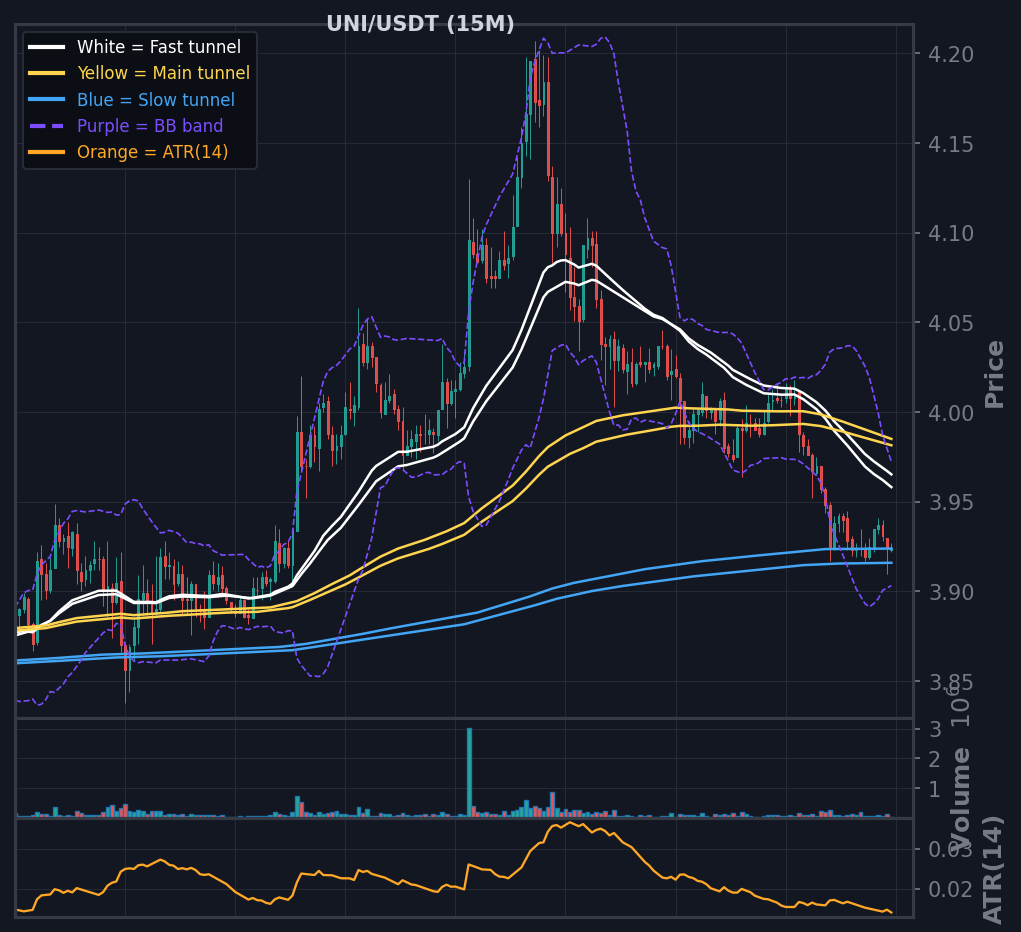
Task: Click the volume axis label 3
Action: pyautogui.click(x=935, y=729)
